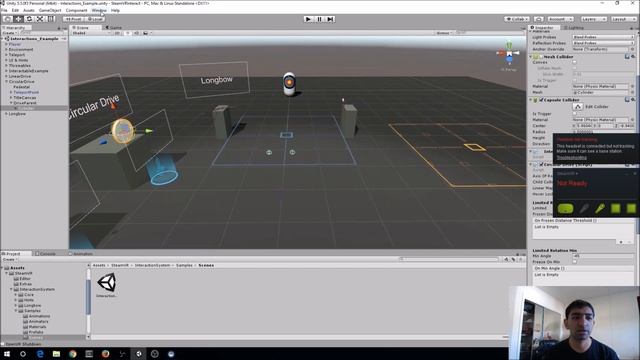Open Hierarchy Create dropdown
Viewport: 640px width, 360px height.
(9, 33)
